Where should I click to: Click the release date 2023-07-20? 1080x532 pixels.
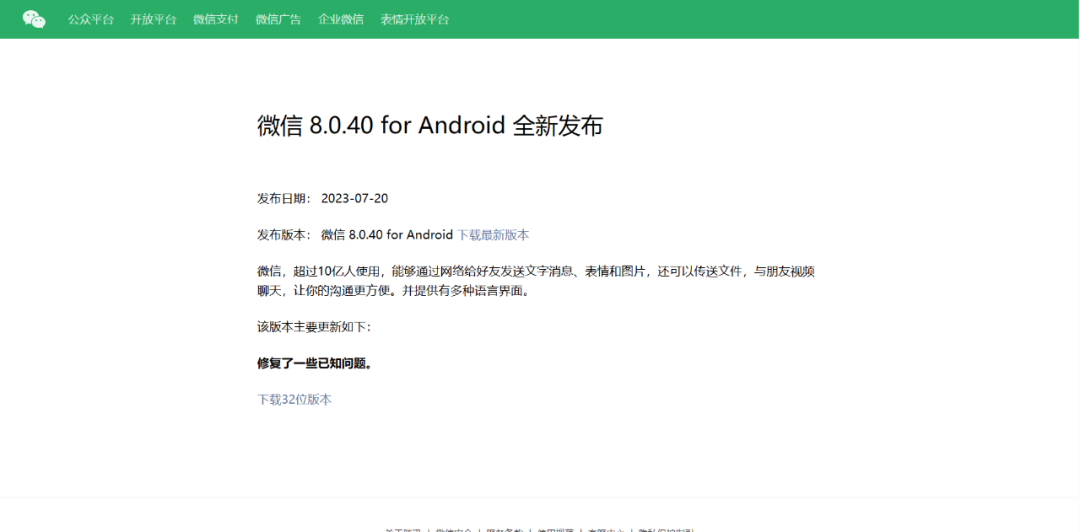355,198
